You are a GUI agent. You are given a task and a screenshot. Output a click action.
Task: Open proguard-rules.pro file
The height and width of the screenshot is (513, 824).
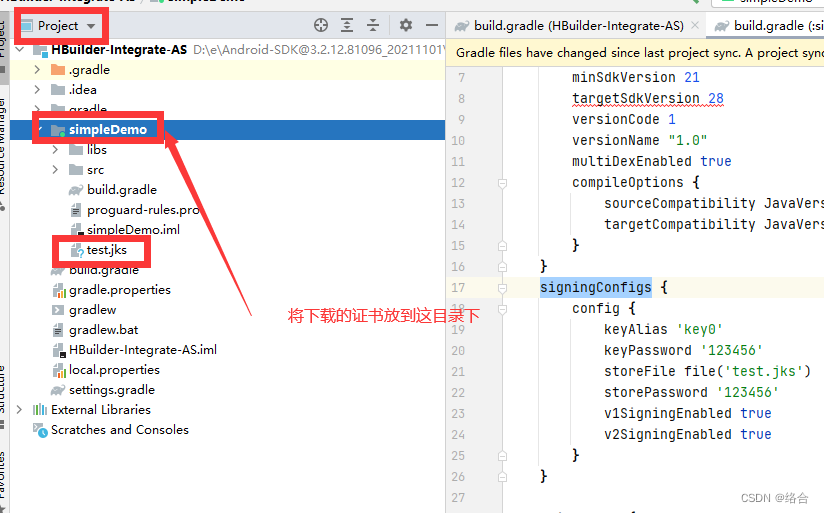click(x=143, y=210)
